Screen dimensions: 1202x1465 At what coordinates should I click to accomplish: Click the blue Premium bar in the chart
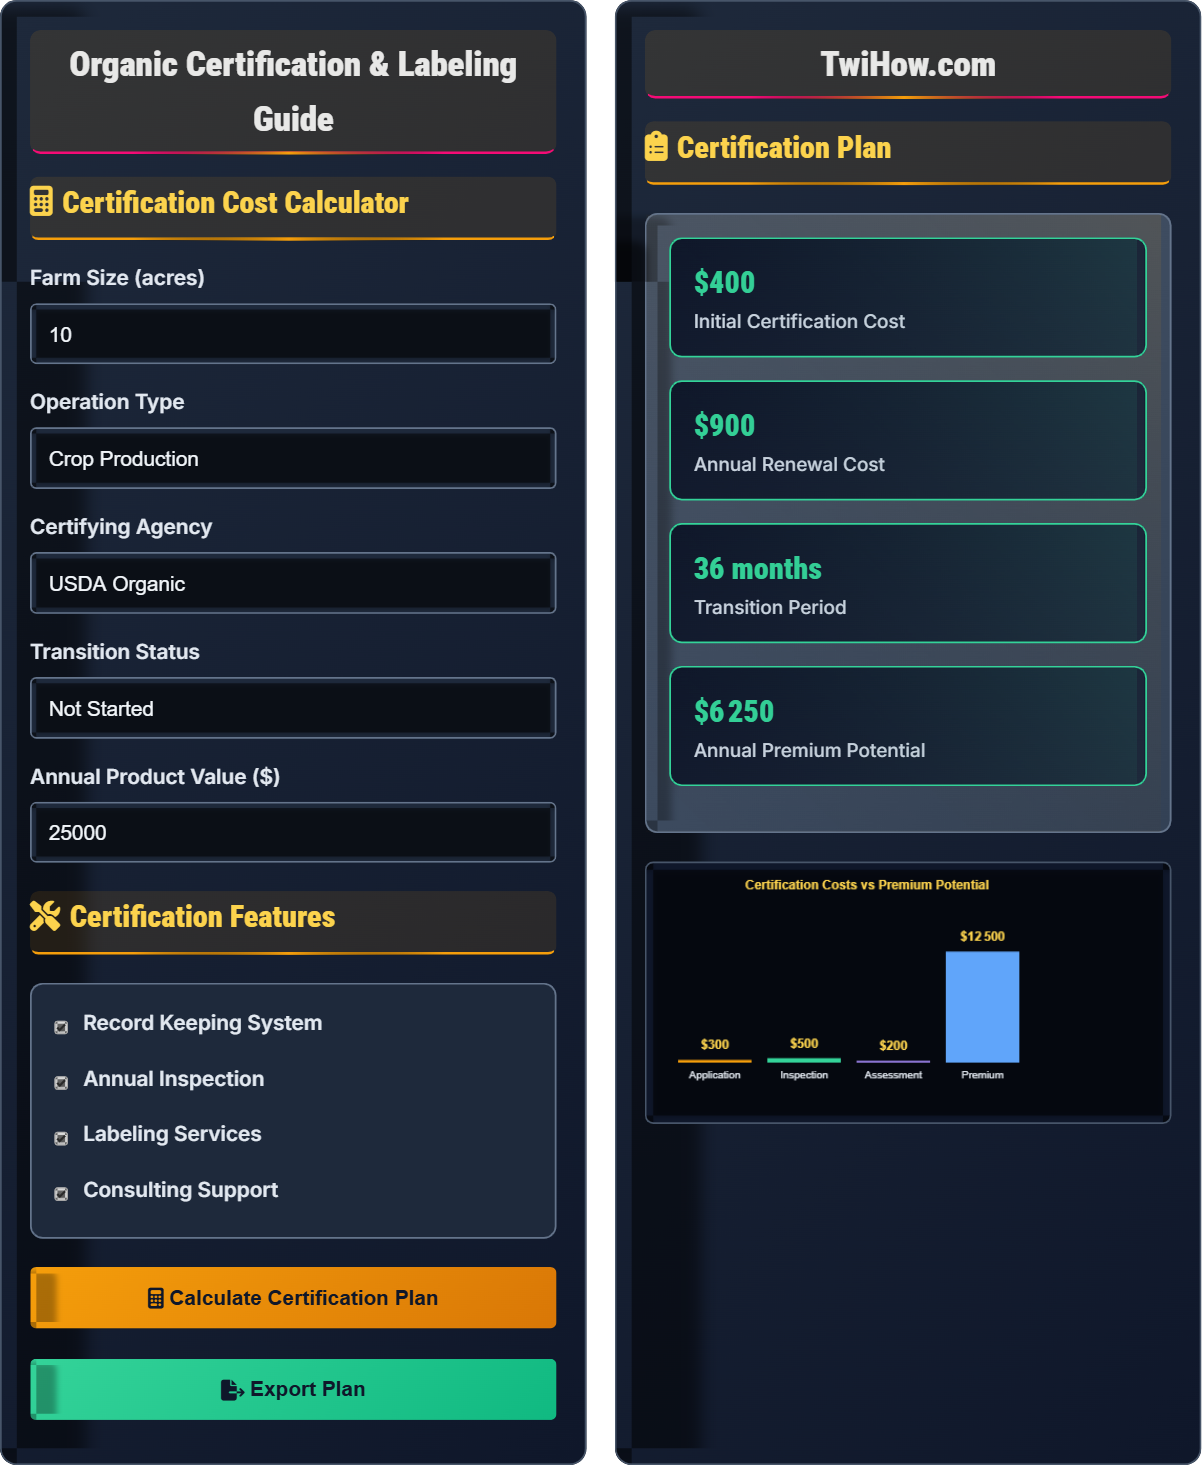tap(982, 1006)
